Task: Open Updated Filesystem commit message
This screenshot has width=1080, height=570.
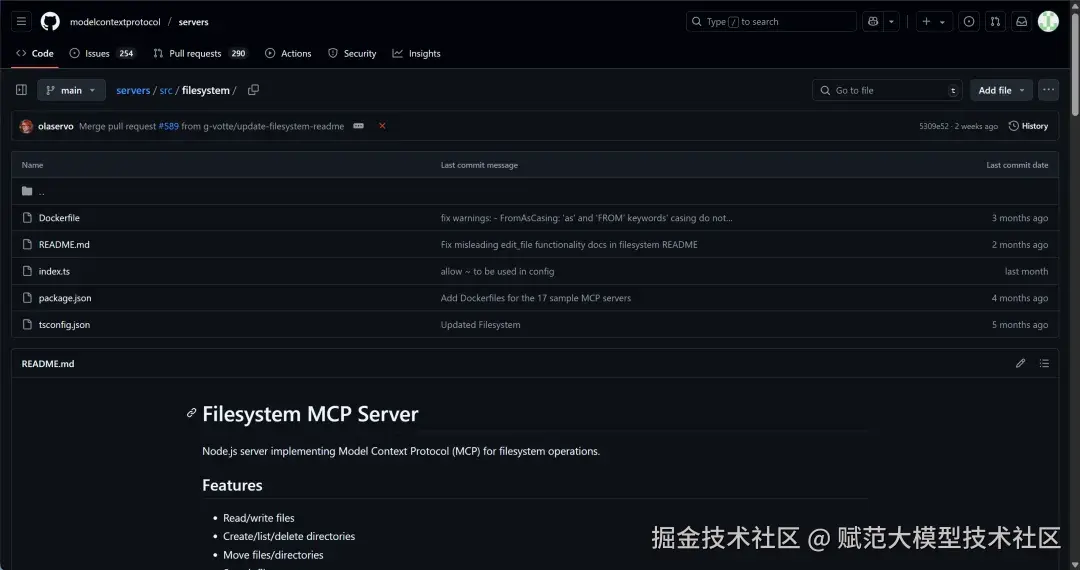Action: [x=481, y=325]
